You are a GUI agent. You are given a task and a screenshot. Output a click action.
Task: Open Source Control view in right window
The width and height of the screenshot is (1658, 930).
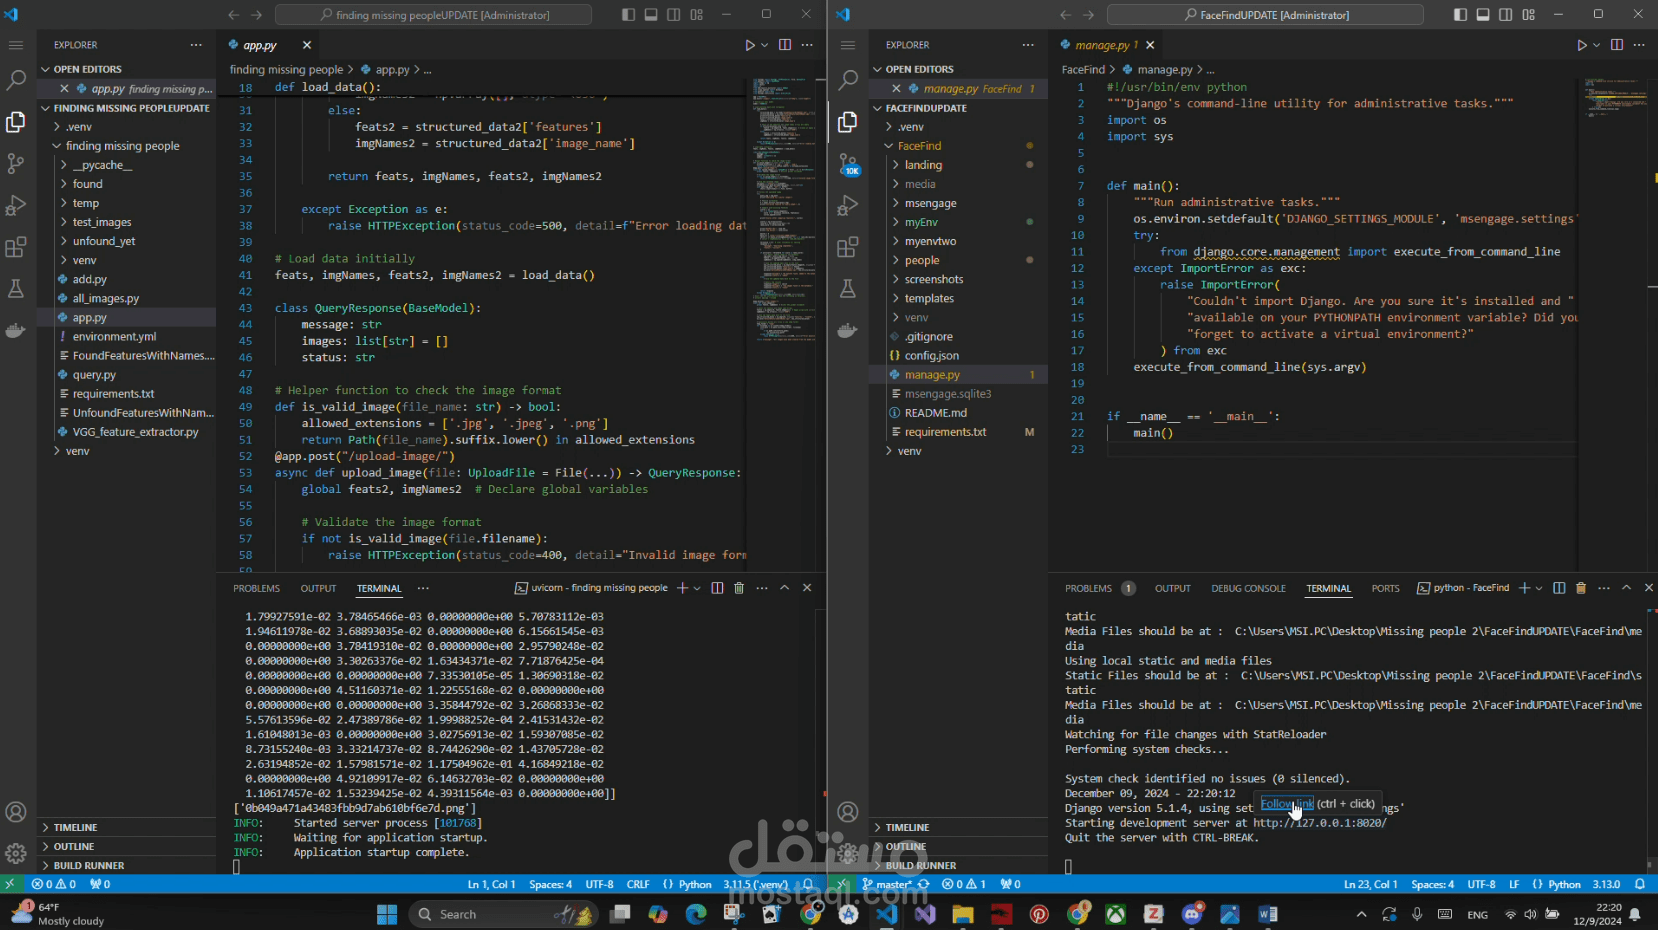click(x=848, y=163)
